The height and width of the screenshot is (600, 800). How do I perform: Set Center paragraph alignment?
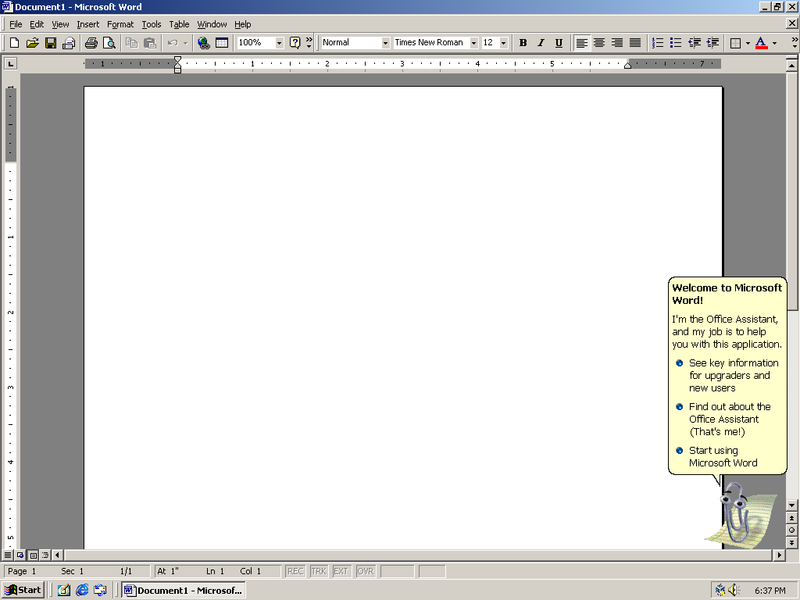[599, 43]
